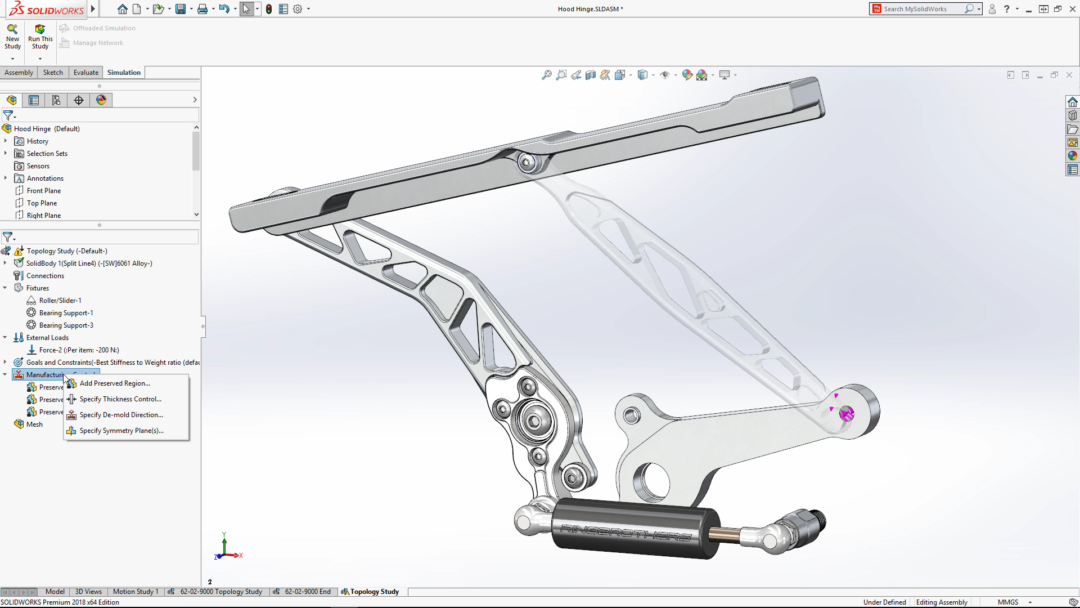This screenshot has height=608, width=1080.
Task: Toggle the Section View tool
Action: 591,75
